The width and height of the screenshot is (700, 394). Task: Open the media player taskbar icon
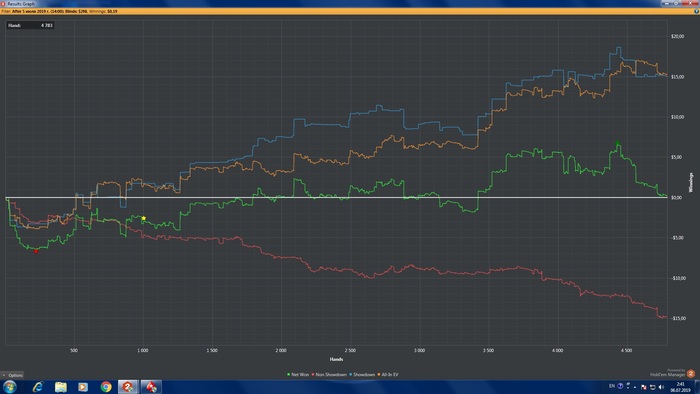(83, 386)
